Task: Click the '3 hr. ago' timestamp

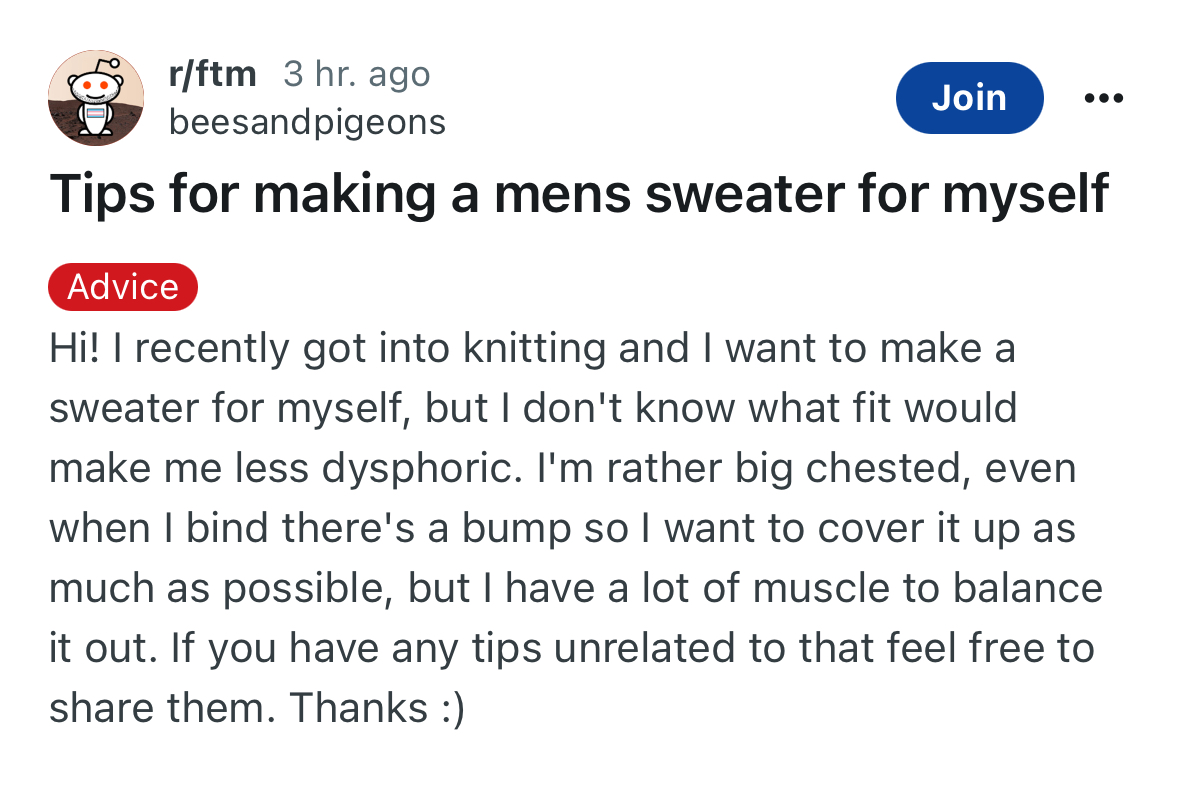Action: [356, 74]
